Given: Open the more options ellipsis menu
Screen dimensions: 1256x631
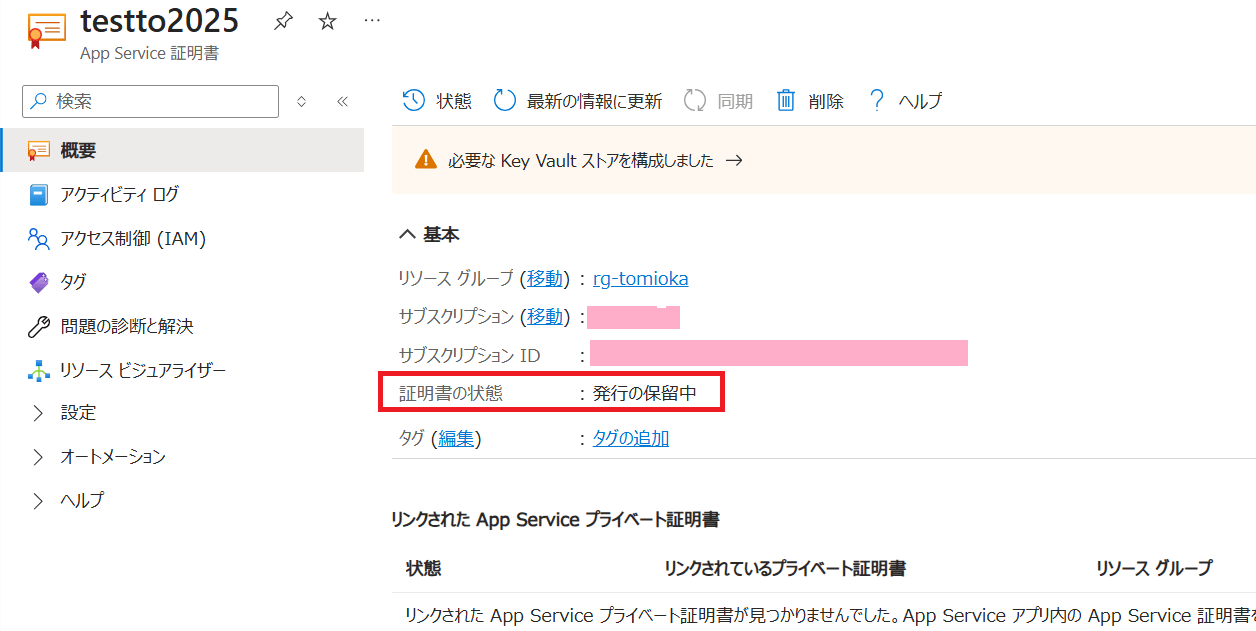Looking at the screenshot, I should pyautogui.click(x=372, y=21).
